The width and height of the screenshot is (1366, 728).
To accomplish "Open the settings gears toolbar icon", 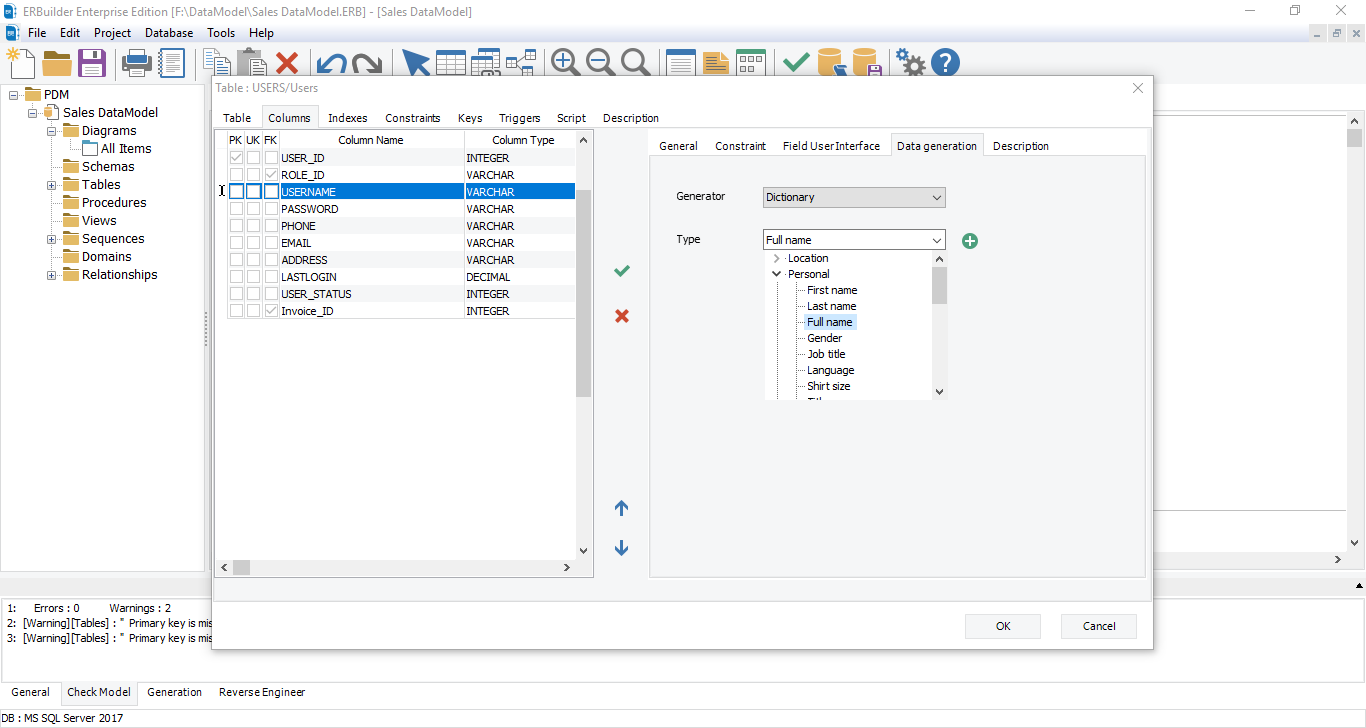I will 910,61.
